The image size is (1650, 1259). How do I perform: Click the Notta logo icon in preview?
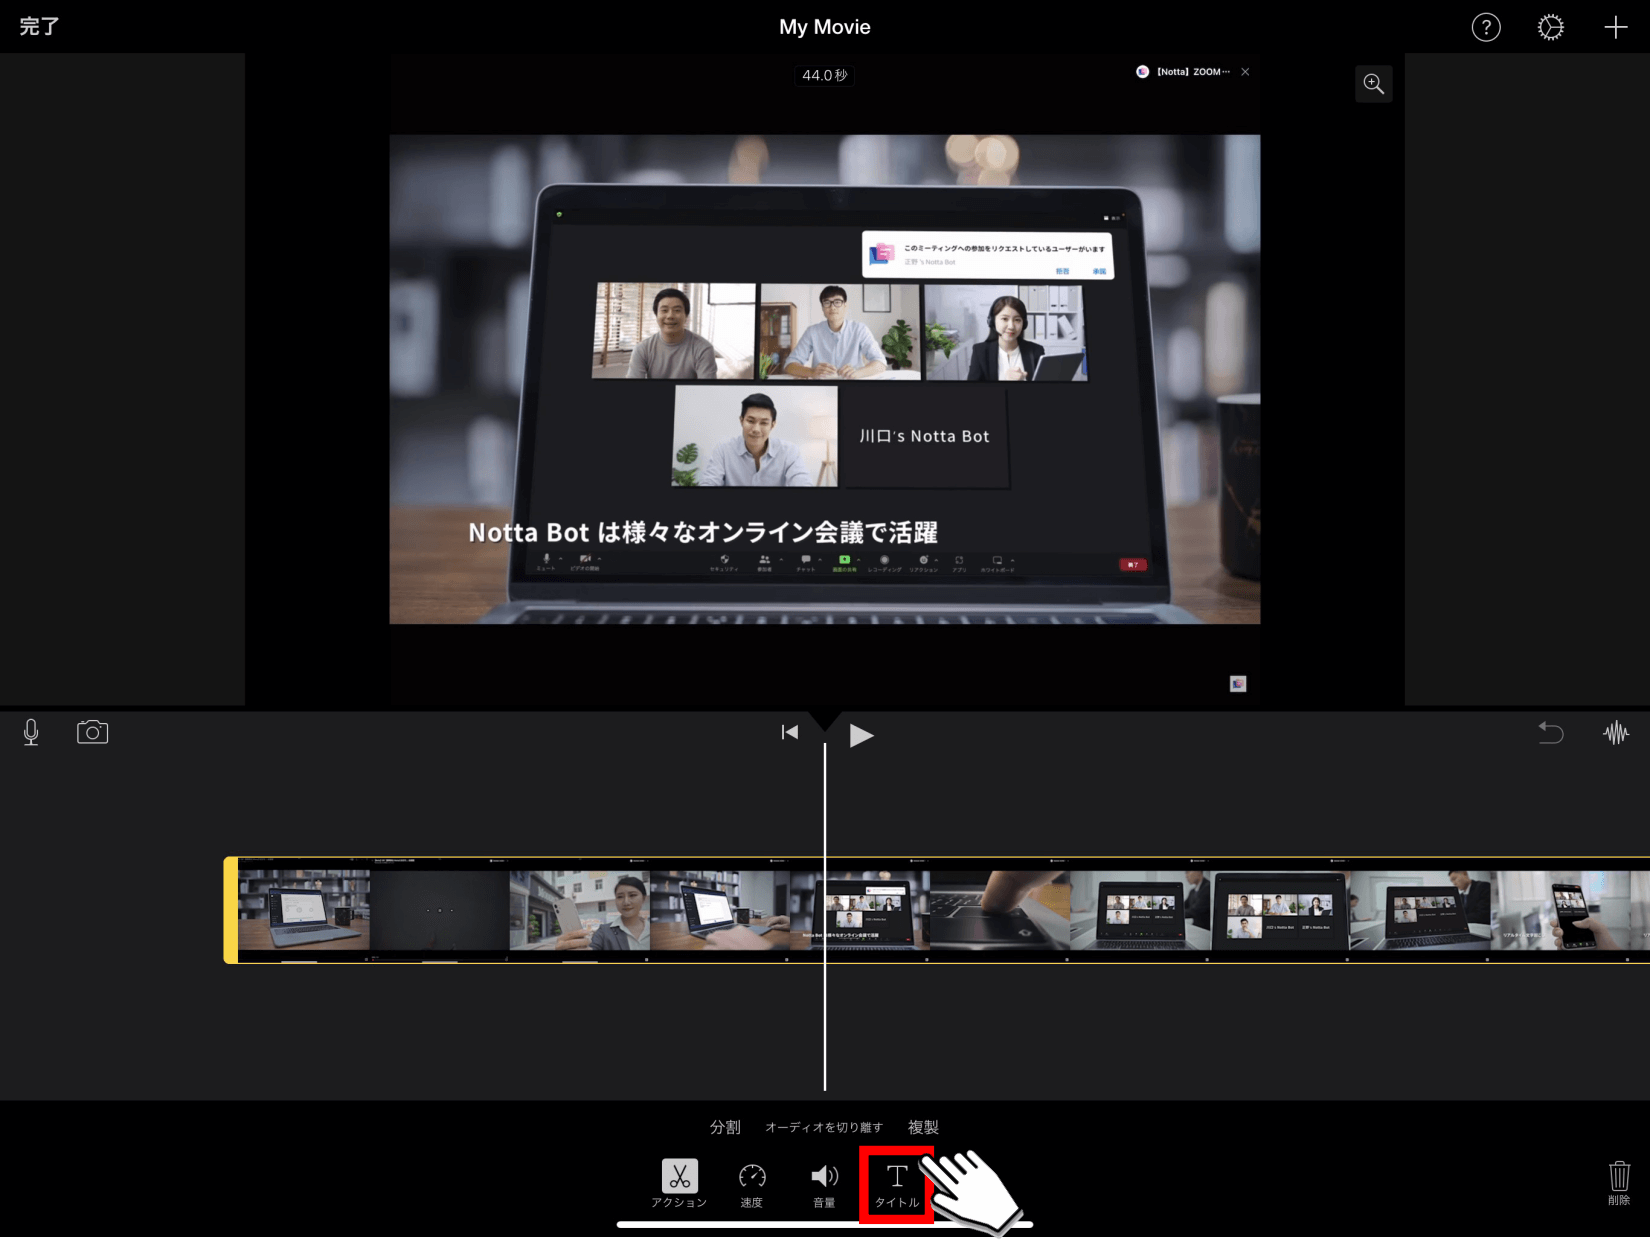1142,72
